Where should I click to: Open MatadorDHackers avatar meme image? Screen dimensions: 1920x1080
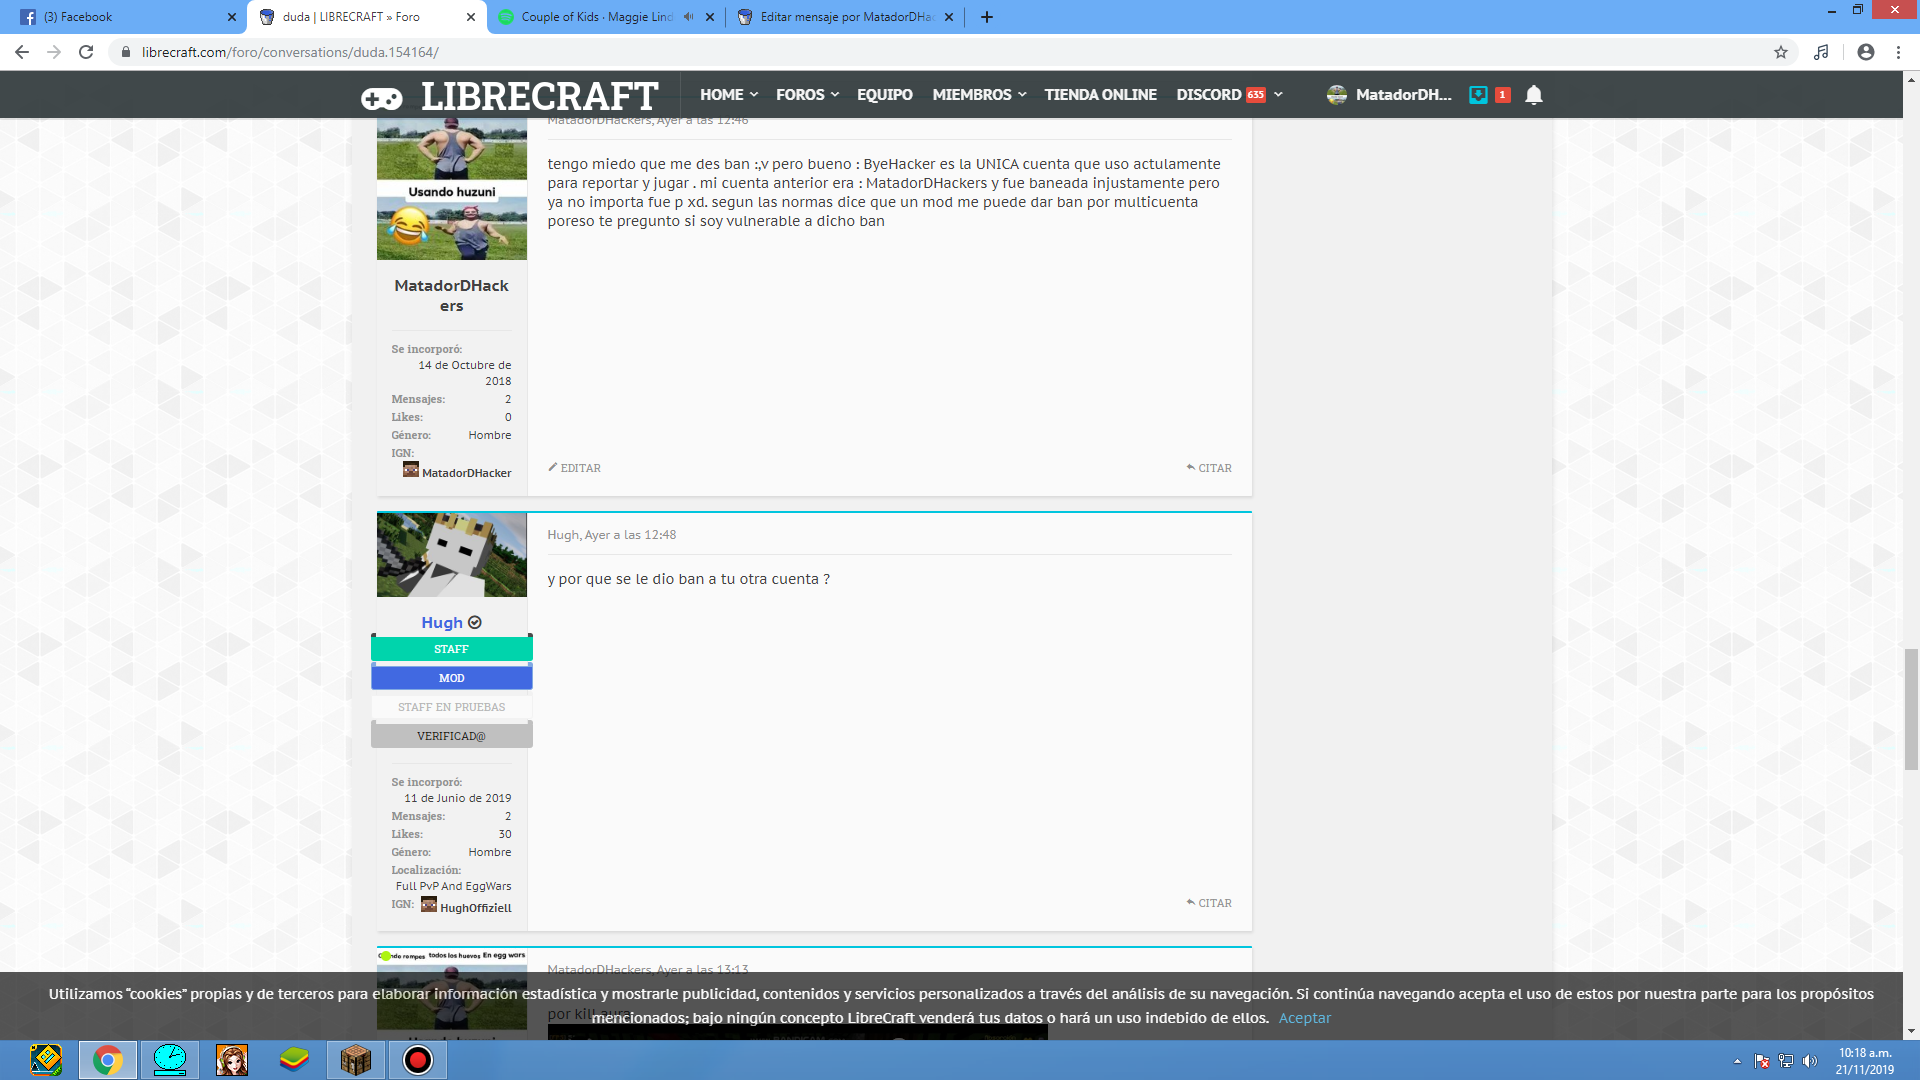pos(451,189)
